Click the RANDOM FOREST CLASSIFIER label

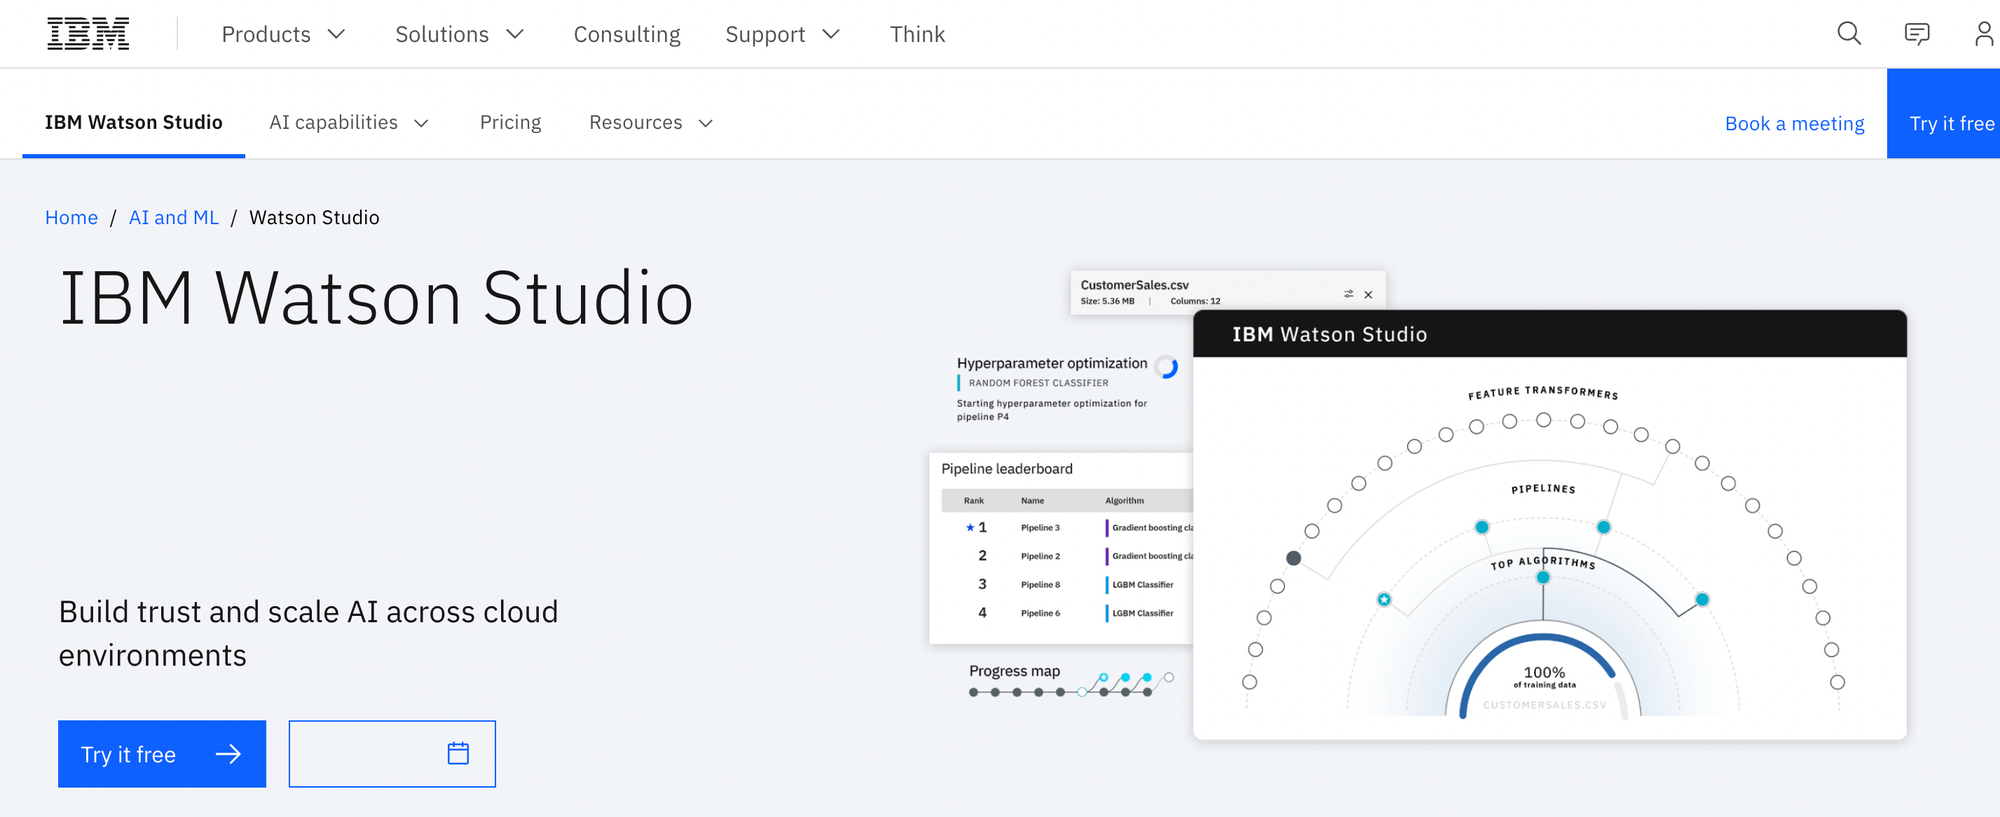click(1038, 383)
